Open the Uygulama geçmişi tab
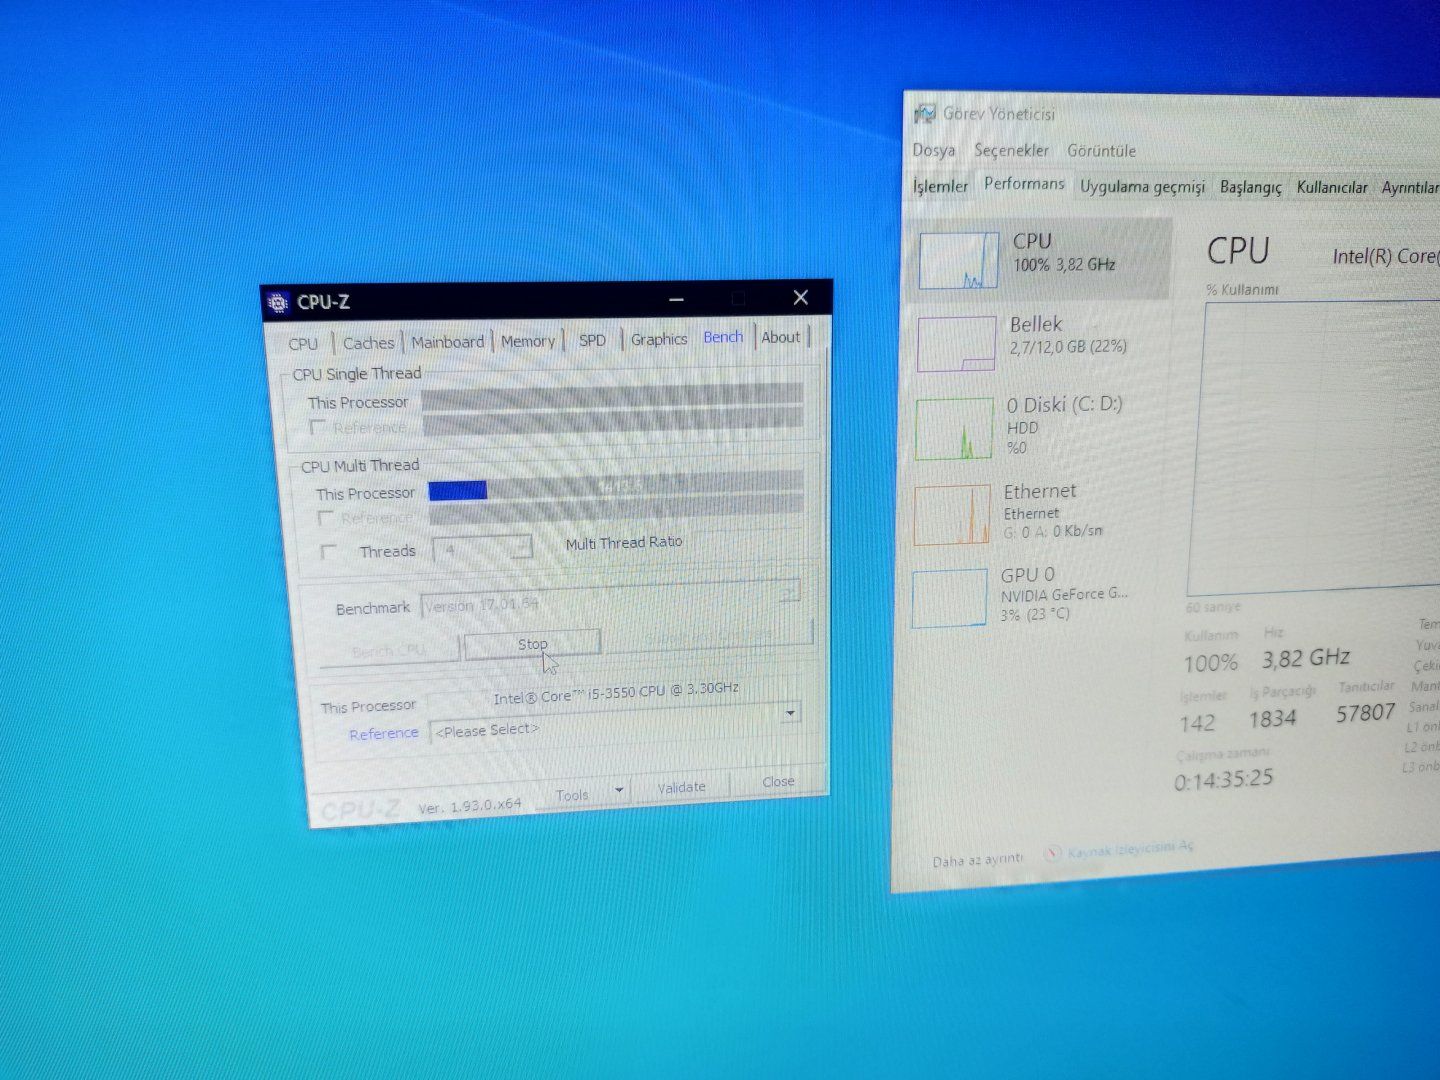Image resolution: width=1440 pixels, height=1080 pixels. (1142, 187)
